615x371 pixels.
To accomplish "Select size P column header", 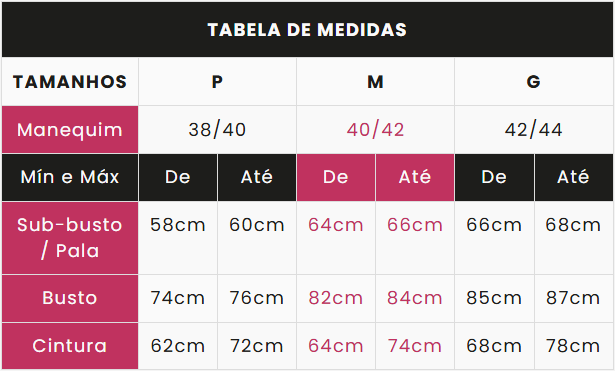I will [217, 82].
